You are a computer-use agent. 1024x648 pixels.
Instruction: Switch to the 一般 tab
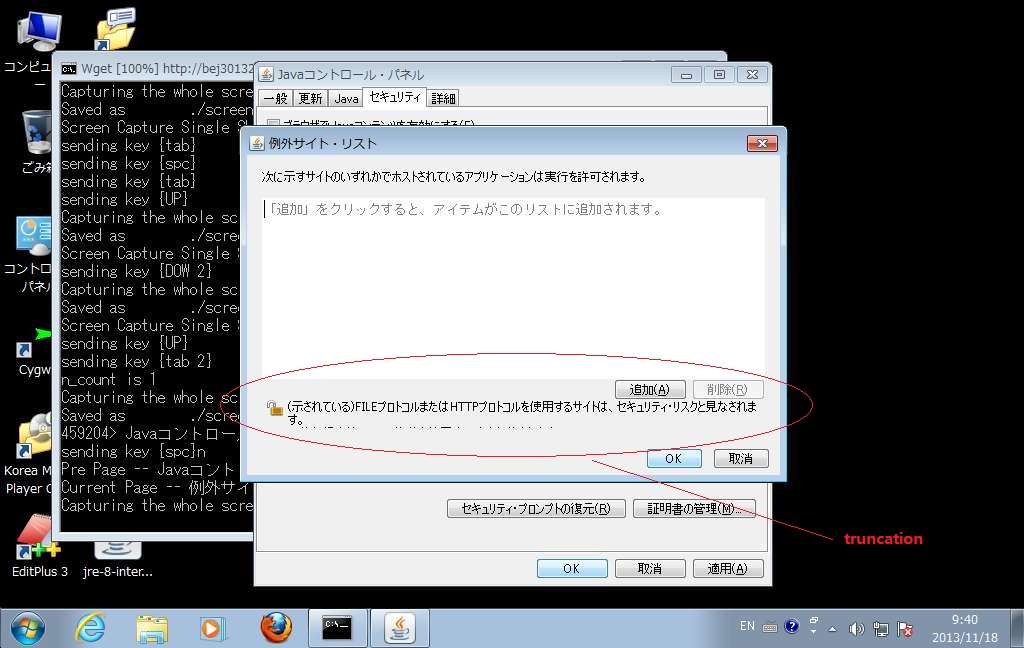(275, 98)
